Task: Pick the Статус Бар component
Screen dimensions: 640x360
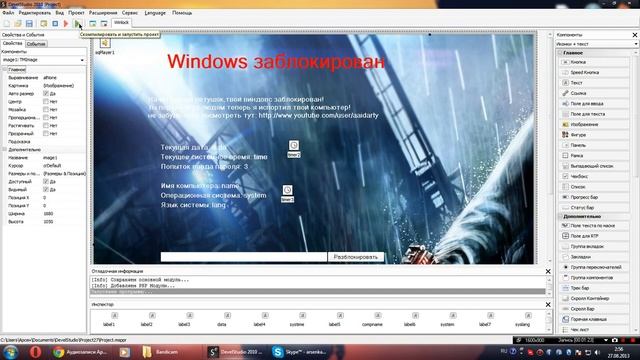Action: coord(594,207)
